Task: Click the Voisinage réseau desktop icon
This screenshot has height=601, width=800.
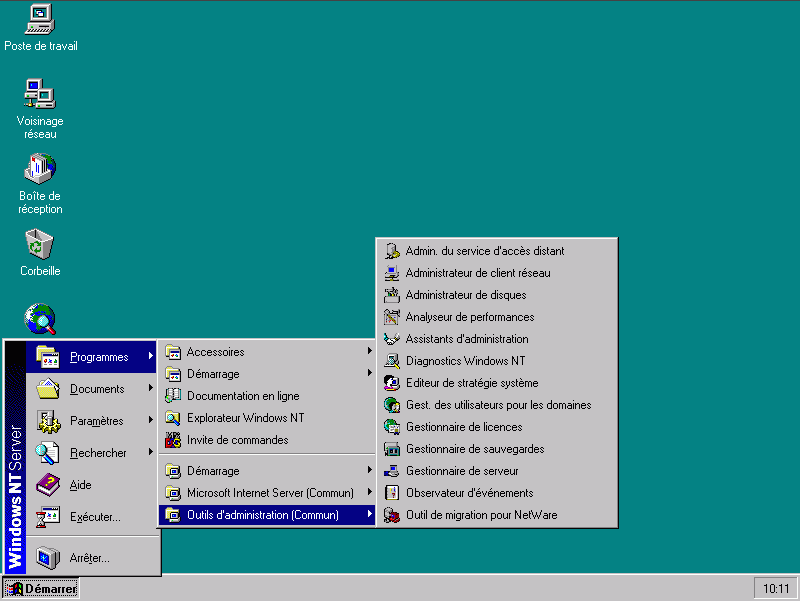Action: coord(40,94)
